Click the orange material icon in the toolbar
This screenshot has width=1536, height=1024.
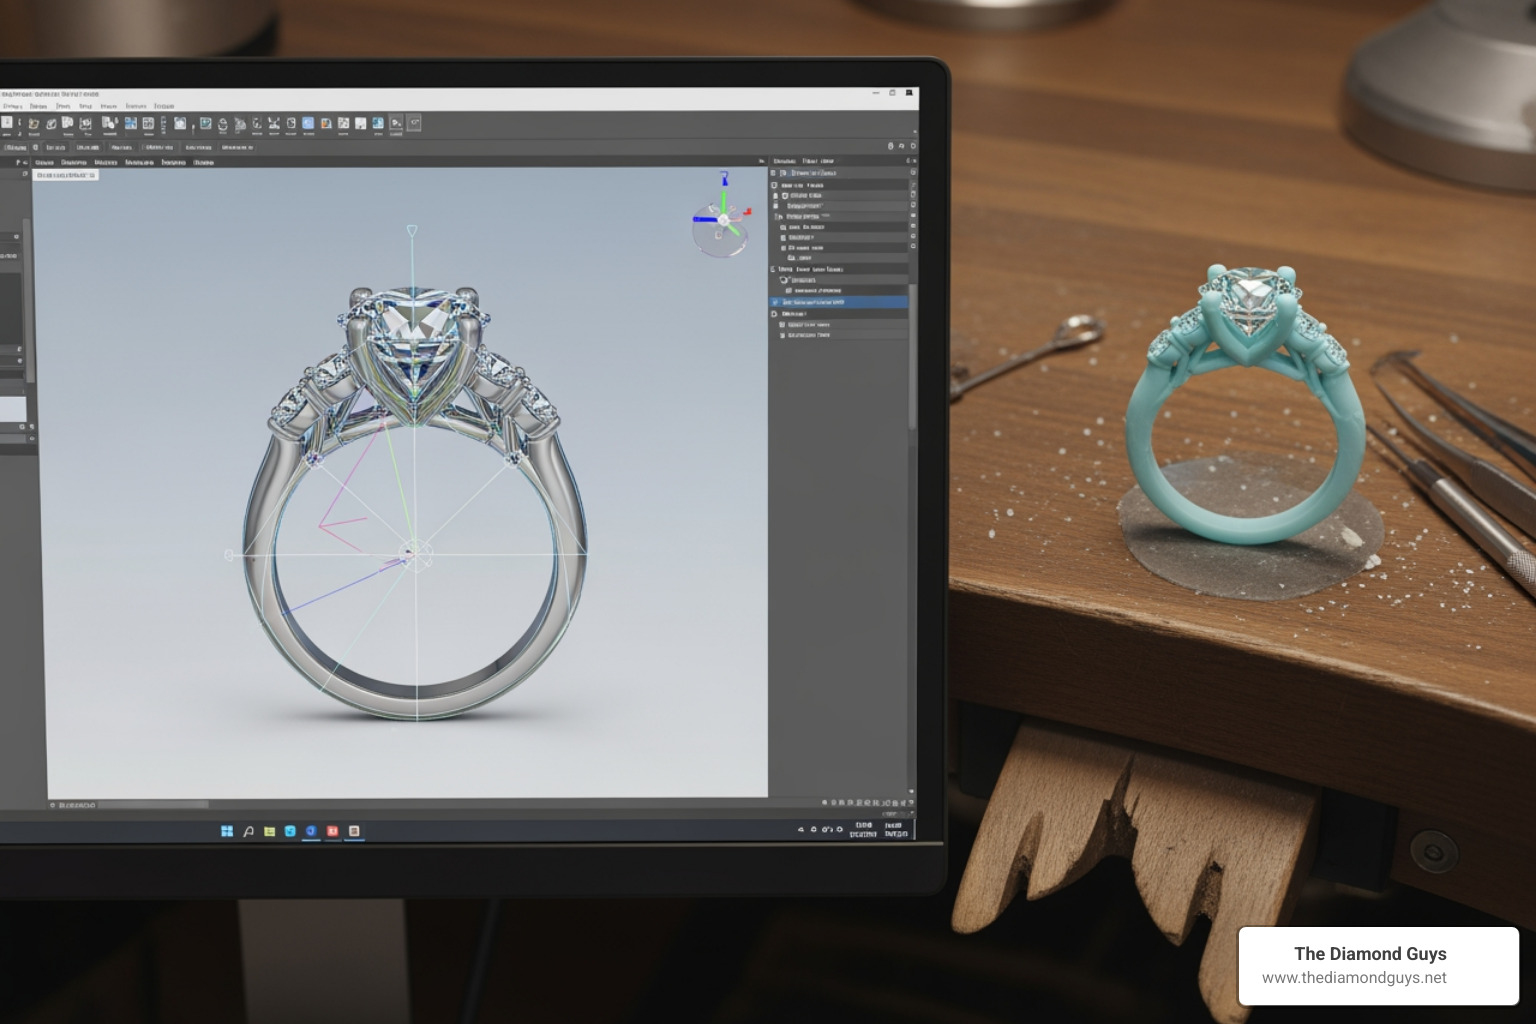[x=325, y=123]
